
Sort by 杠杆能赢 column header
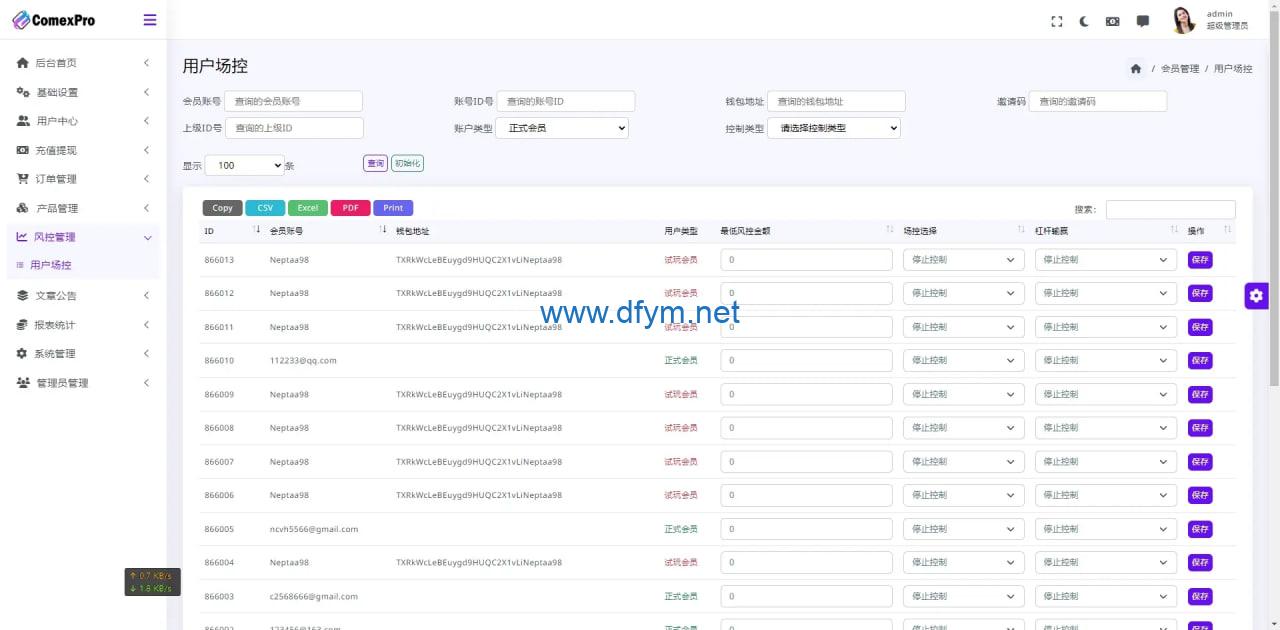click(x=1106, y=231)
